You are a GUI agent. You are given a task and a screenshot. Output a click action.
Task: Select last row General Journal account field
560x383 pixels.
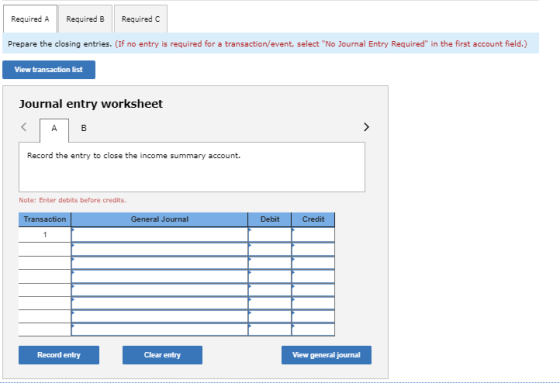pyautogui.click(x=160, y=329)
